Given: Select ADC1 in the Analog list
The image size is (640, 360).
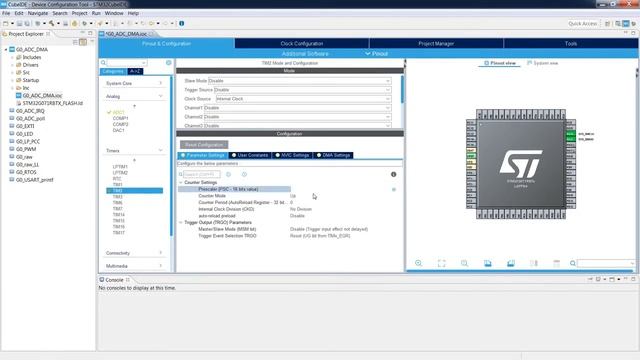Looking at the screenshot, I should (x=118, y=112).
